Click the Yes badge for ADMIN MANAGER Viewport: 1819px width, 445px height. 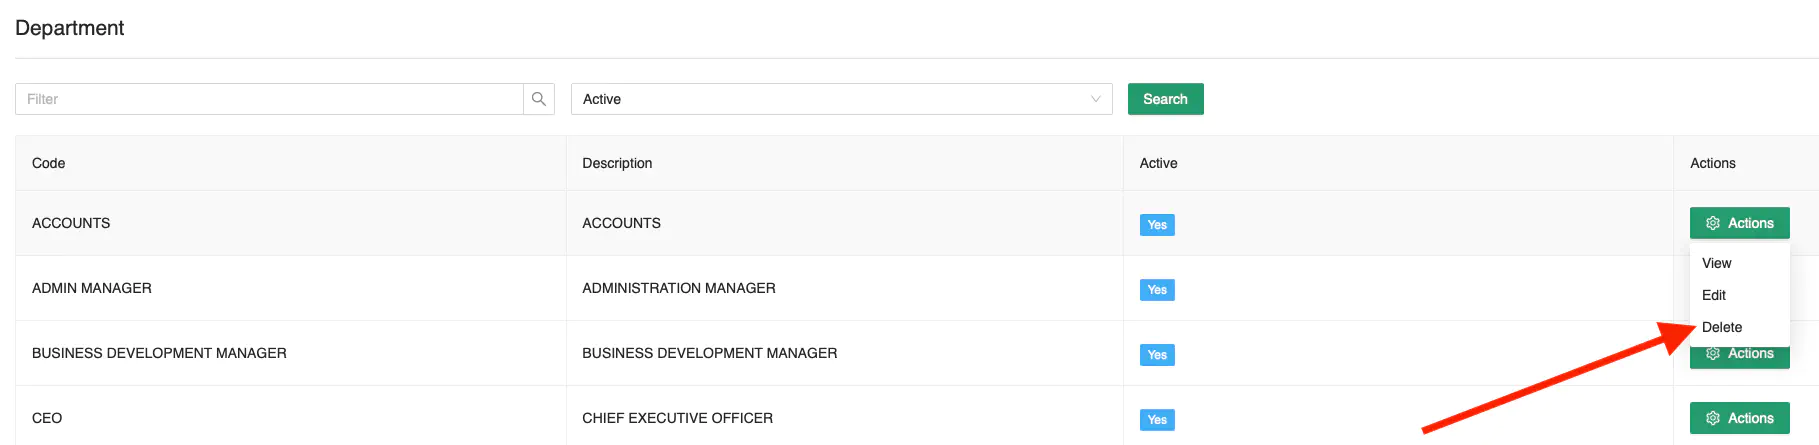pyautogui.click(x=1156, y=290)
